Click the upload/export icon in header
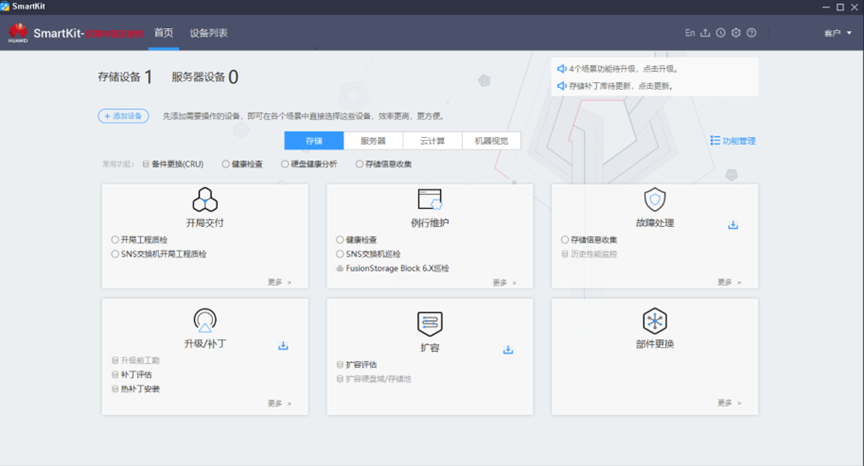 (705, 33)
